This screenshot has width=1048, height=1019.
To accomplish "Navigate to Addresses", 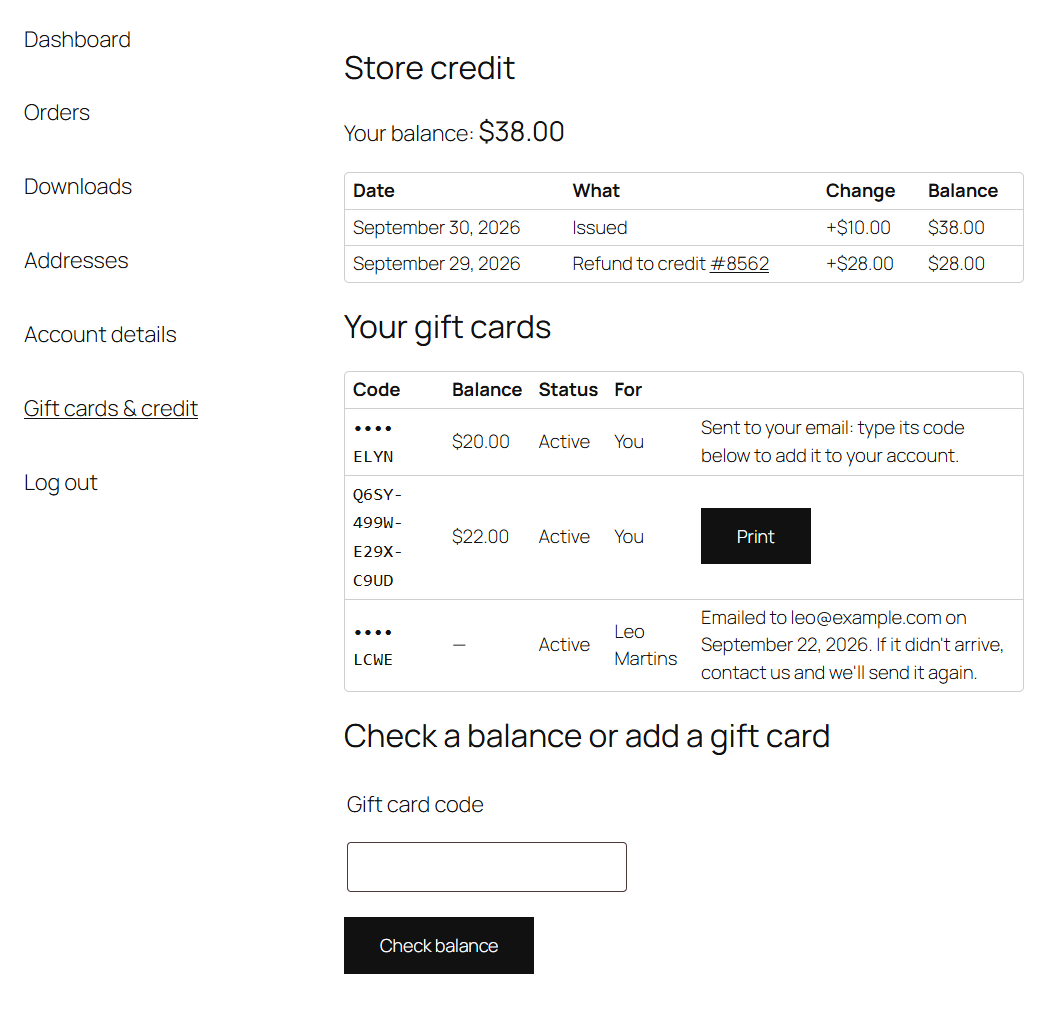I will [76, 261].
